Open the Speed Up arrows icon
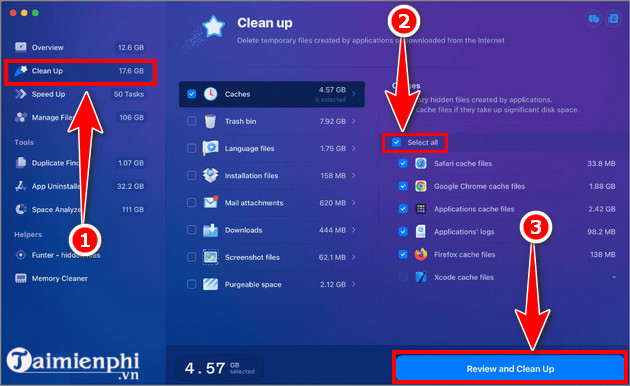 pyautogui.click(x=20, y=94)
